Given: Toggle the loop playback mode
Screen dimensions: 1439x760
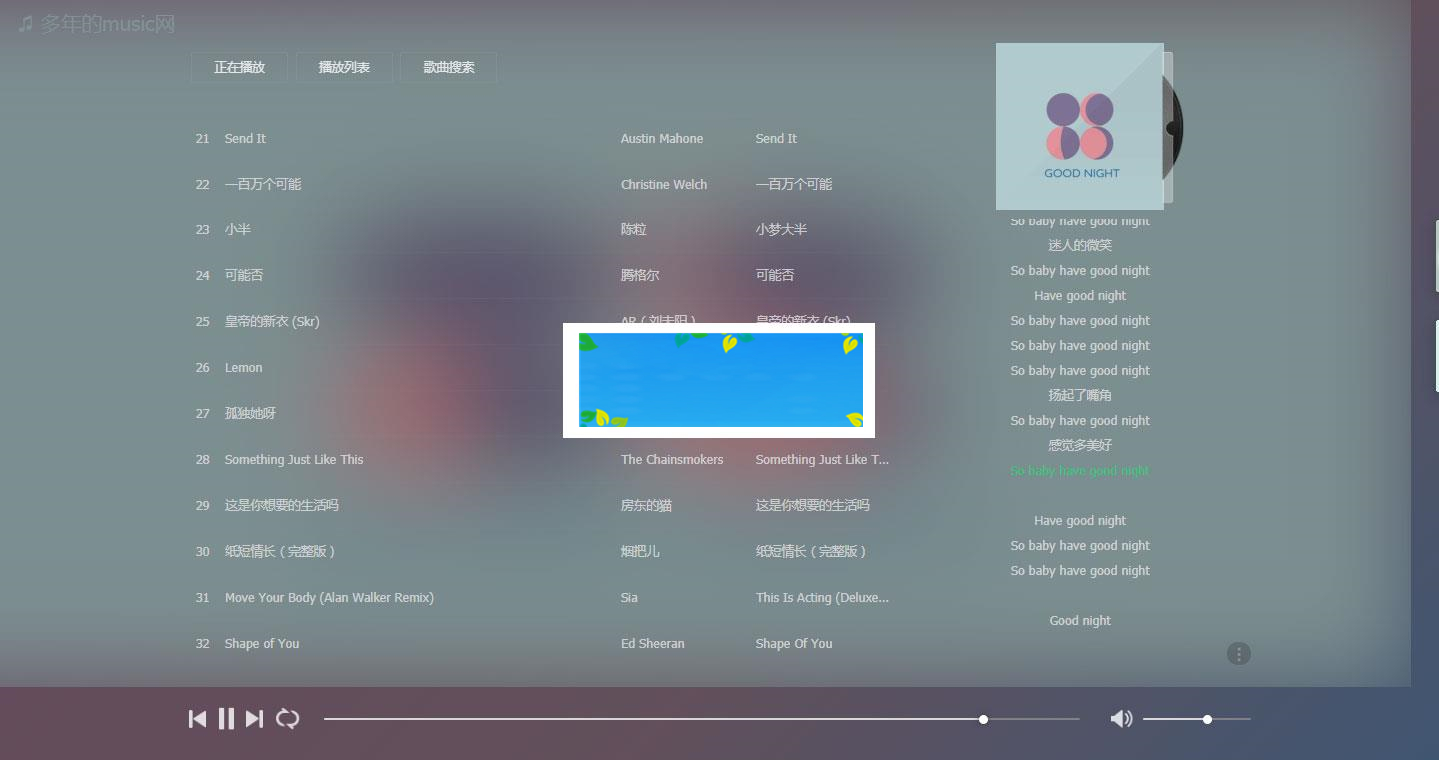Looking at the screenshot, I should [x=288, y=719].
